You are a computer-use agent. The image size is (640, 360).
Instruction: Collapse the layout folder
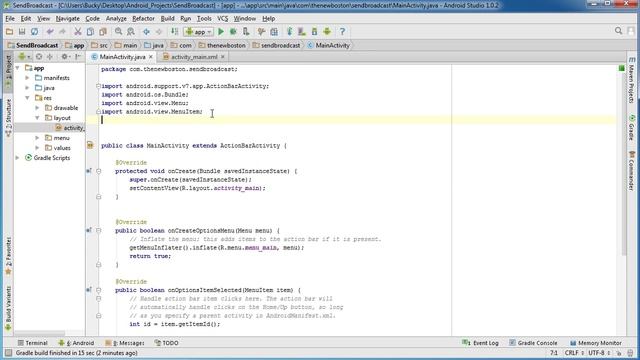37,118
